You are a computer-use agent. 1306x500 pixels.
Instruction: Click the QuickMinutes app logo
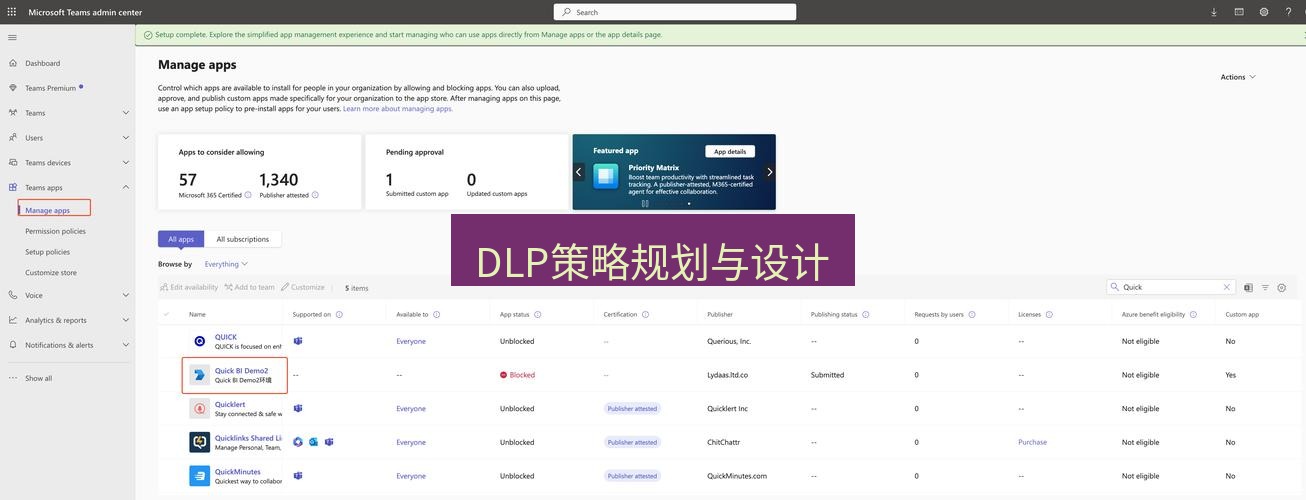point(199,476)
